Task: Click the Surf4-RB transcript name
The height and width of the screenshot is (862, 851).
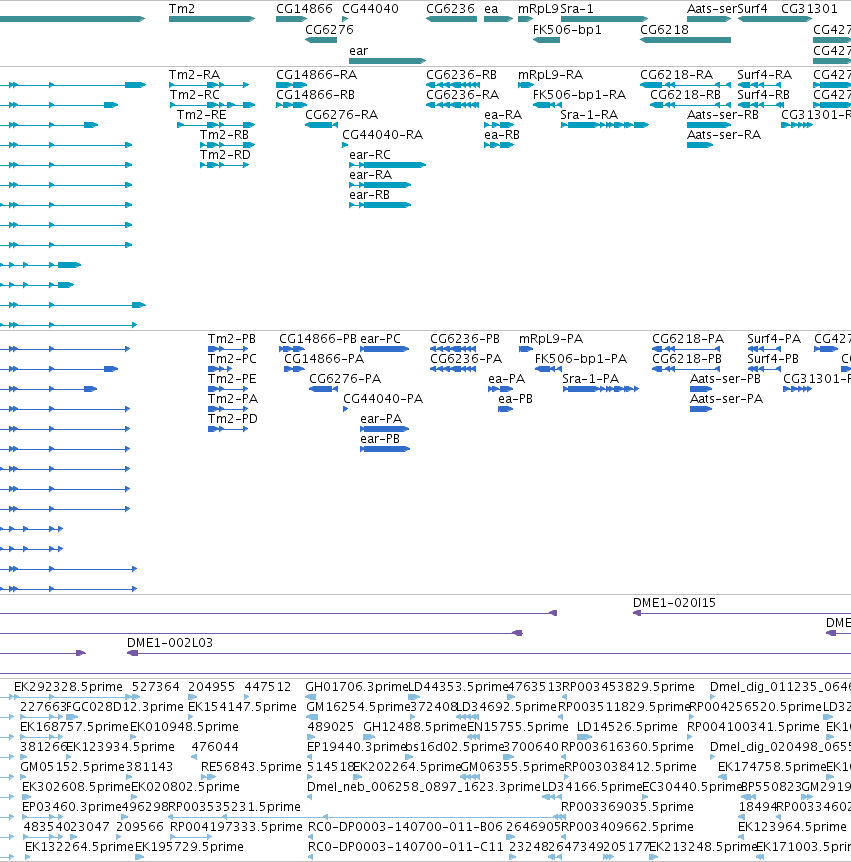Action: click(x=764, y=95)
